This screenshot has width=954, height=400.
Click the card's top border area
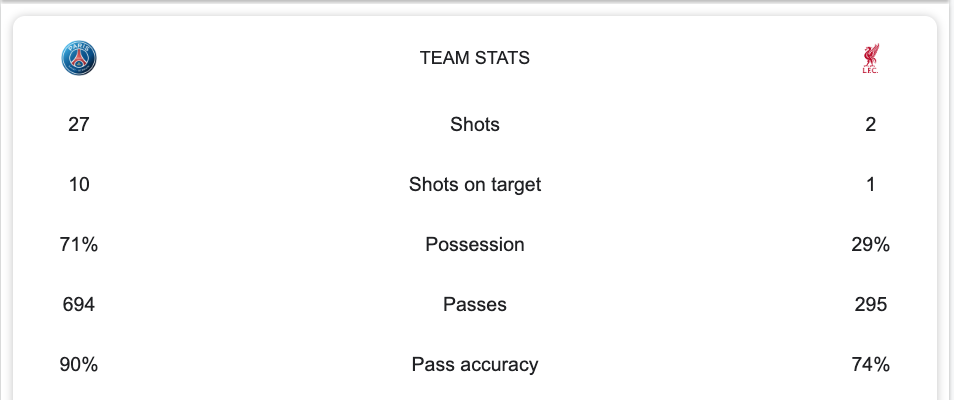[475, 18]
